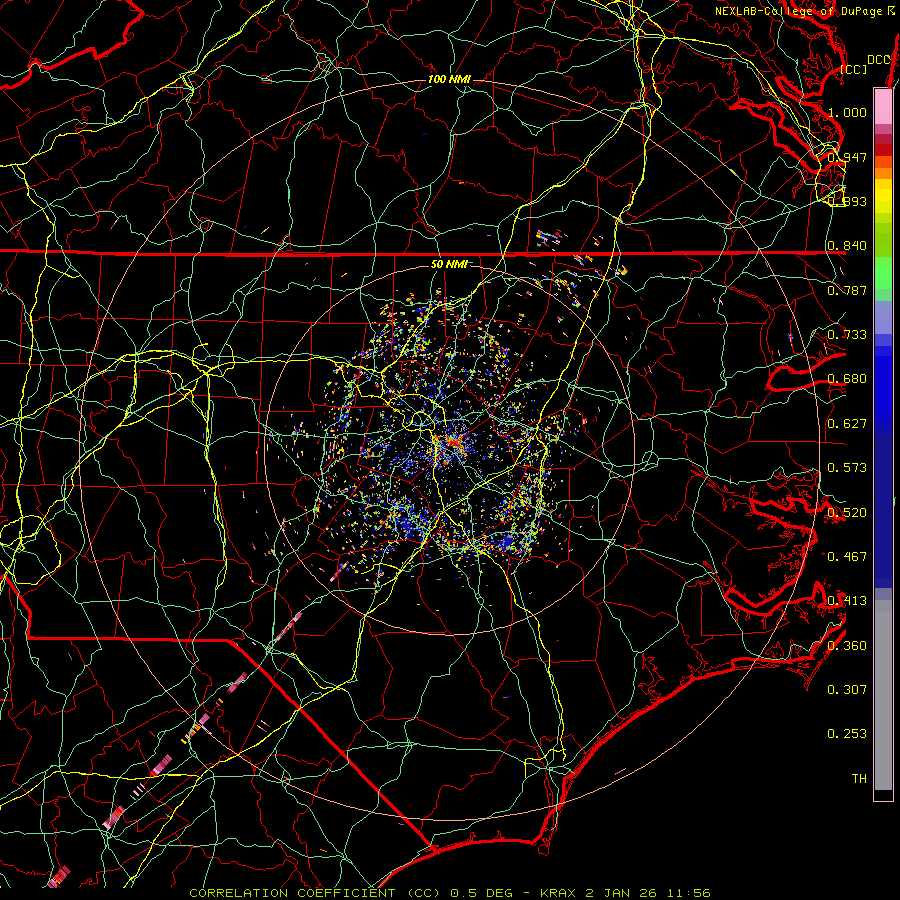The height and width of the screenshot is (900, 900).
Task: Click the red echo cluster at radar center
Action: [453, 443]
